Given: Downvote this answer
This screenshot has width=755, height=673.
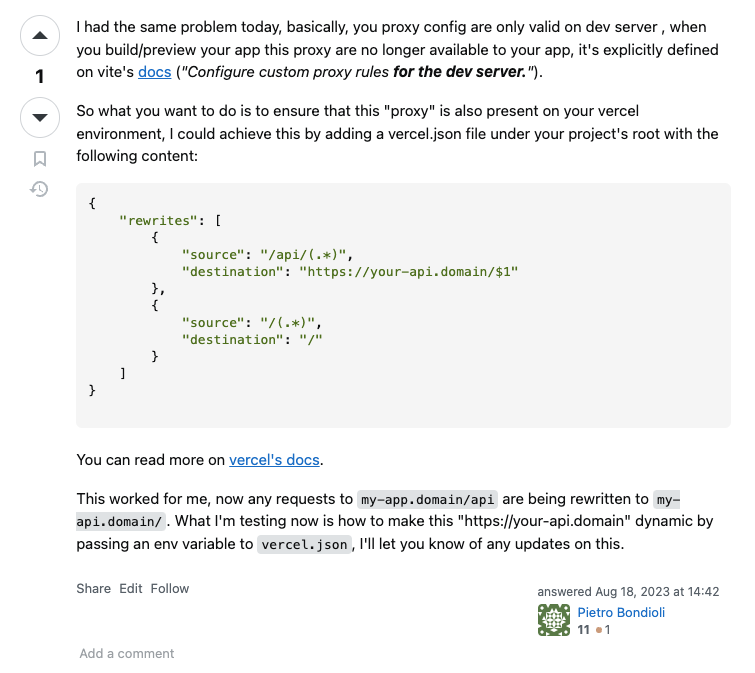Looking at the screenshot, I should coord(39,117).
